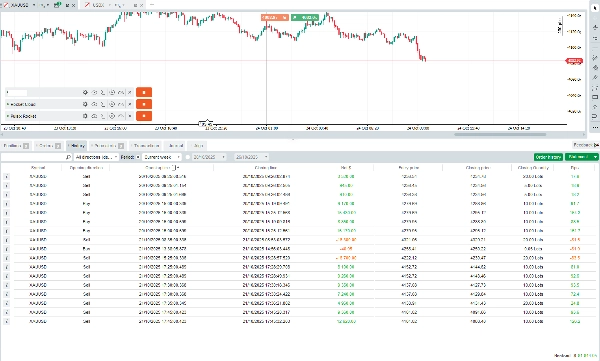Click ellipsis icon at bottom of chart toolbar
This screenshot has width=600, height=361.
point(595,127)
